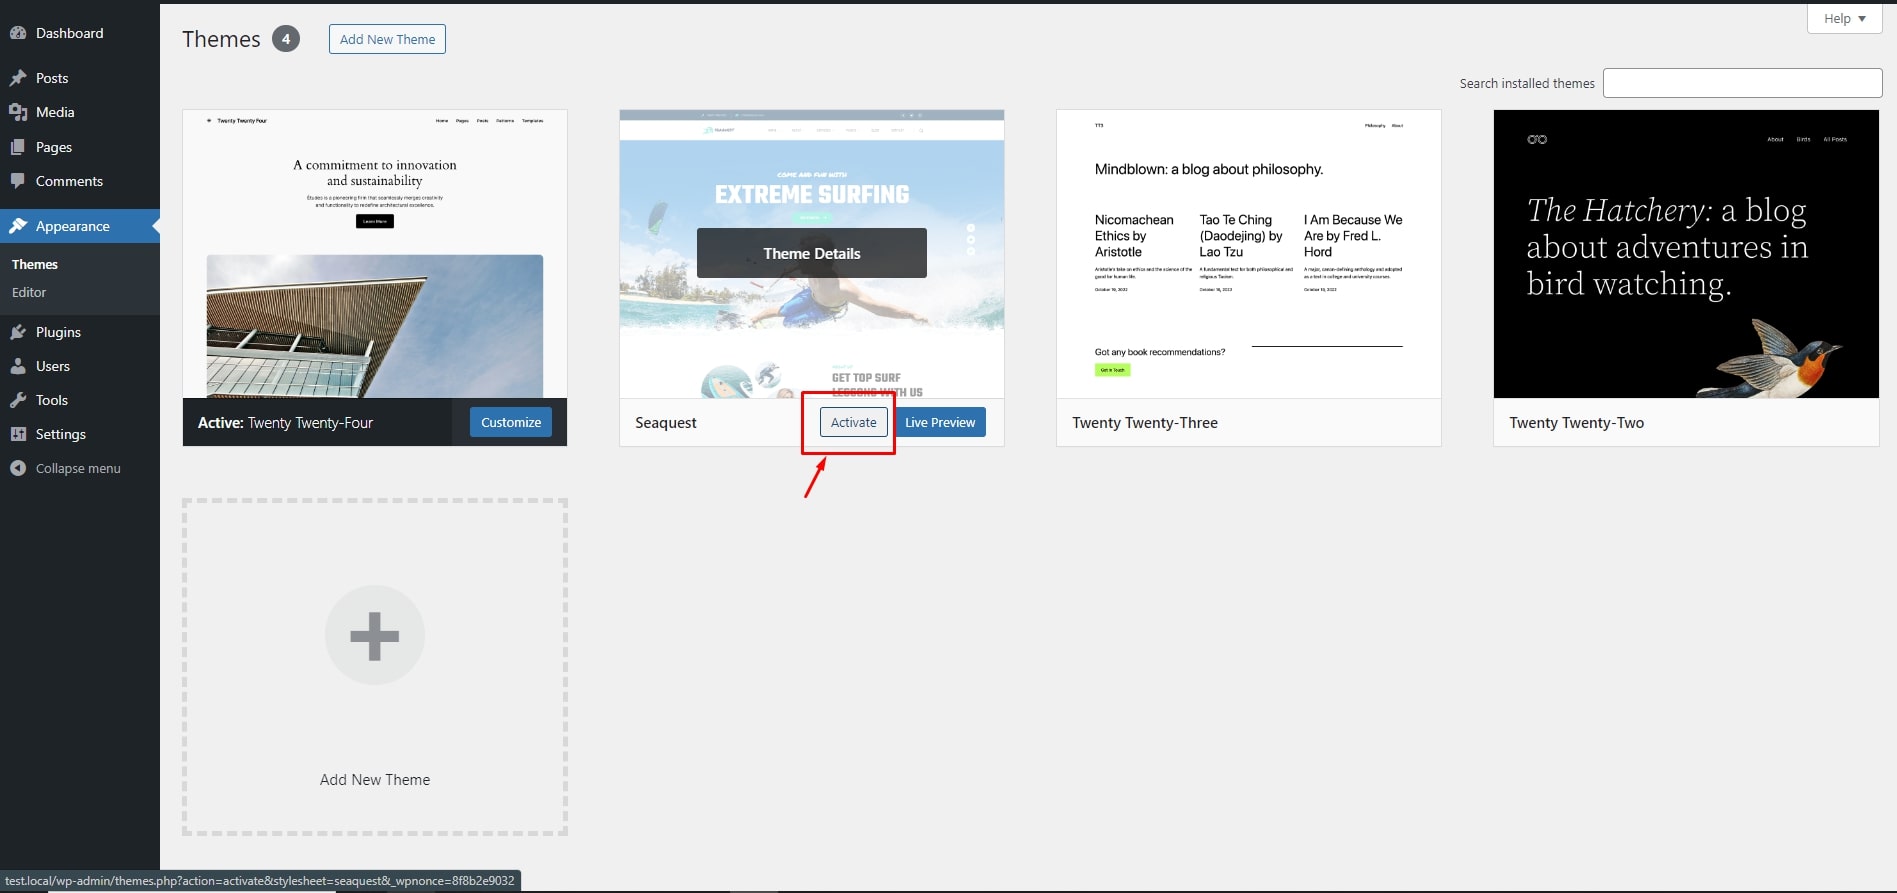
Task: Click the Settings sliders icon
Action: pyautogui.click(x=18, y=434)
